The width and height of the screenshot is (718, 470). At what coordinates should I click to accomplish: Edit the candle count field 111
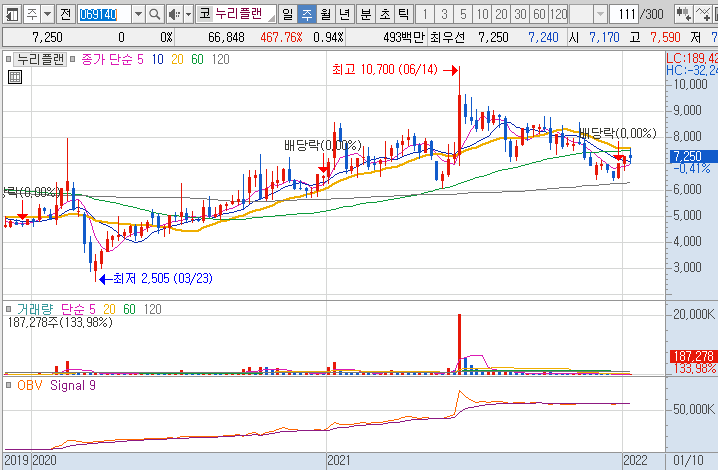[x=625, y=15]
